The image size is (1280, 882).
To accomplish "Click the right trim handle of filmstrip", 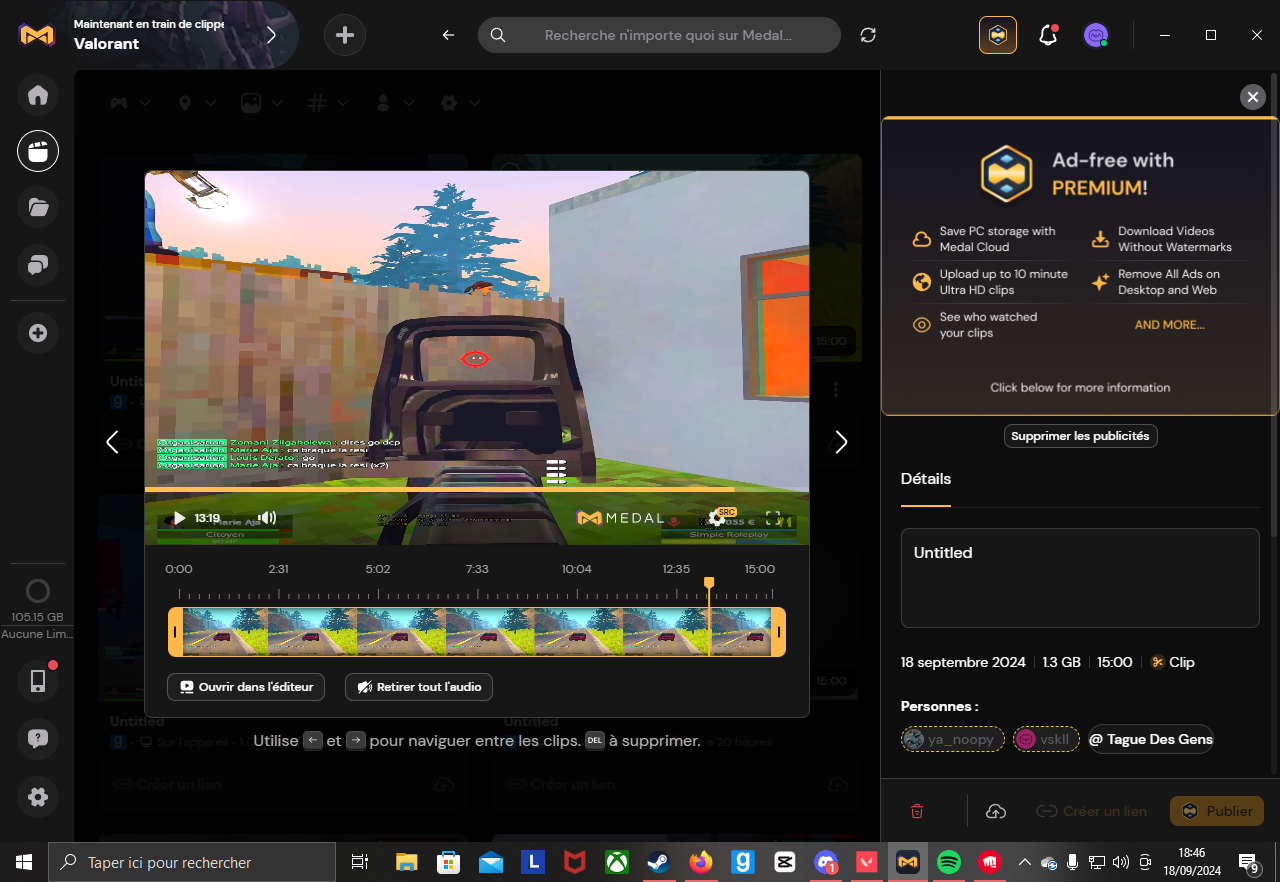I will 779,632.
